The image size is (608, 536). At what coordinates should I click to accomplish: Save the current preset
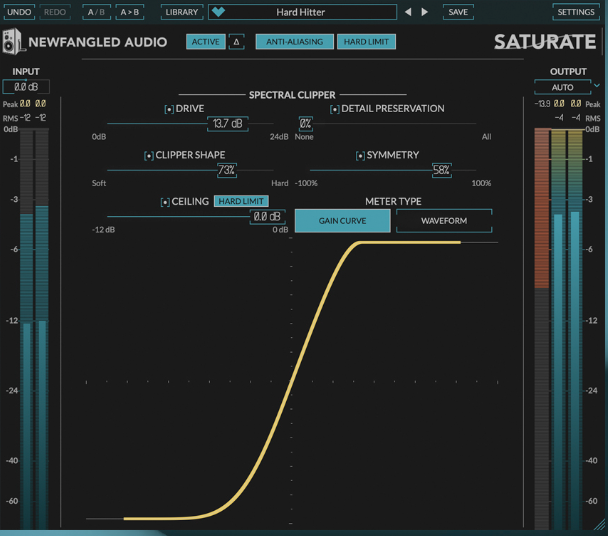[x=458, y=12]
